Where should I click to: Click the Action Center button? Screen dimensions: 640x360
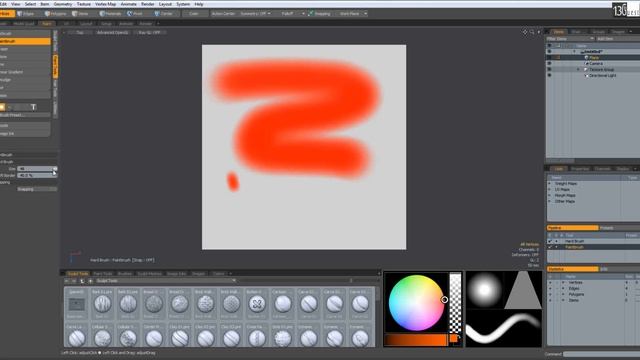[x=223, y=13]
